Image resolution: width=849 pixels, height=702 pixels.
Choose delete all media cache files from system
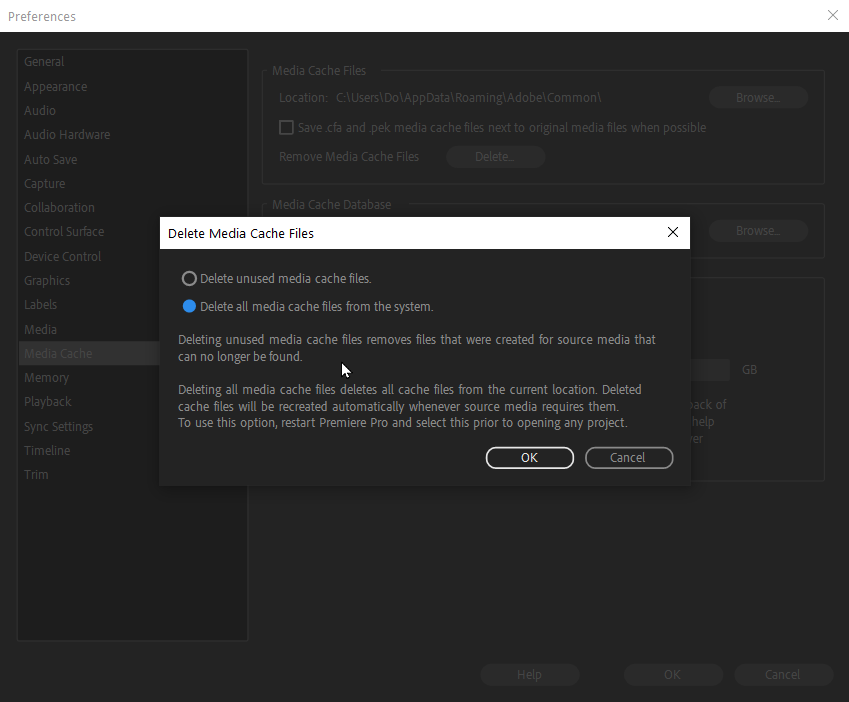[189, 306]
